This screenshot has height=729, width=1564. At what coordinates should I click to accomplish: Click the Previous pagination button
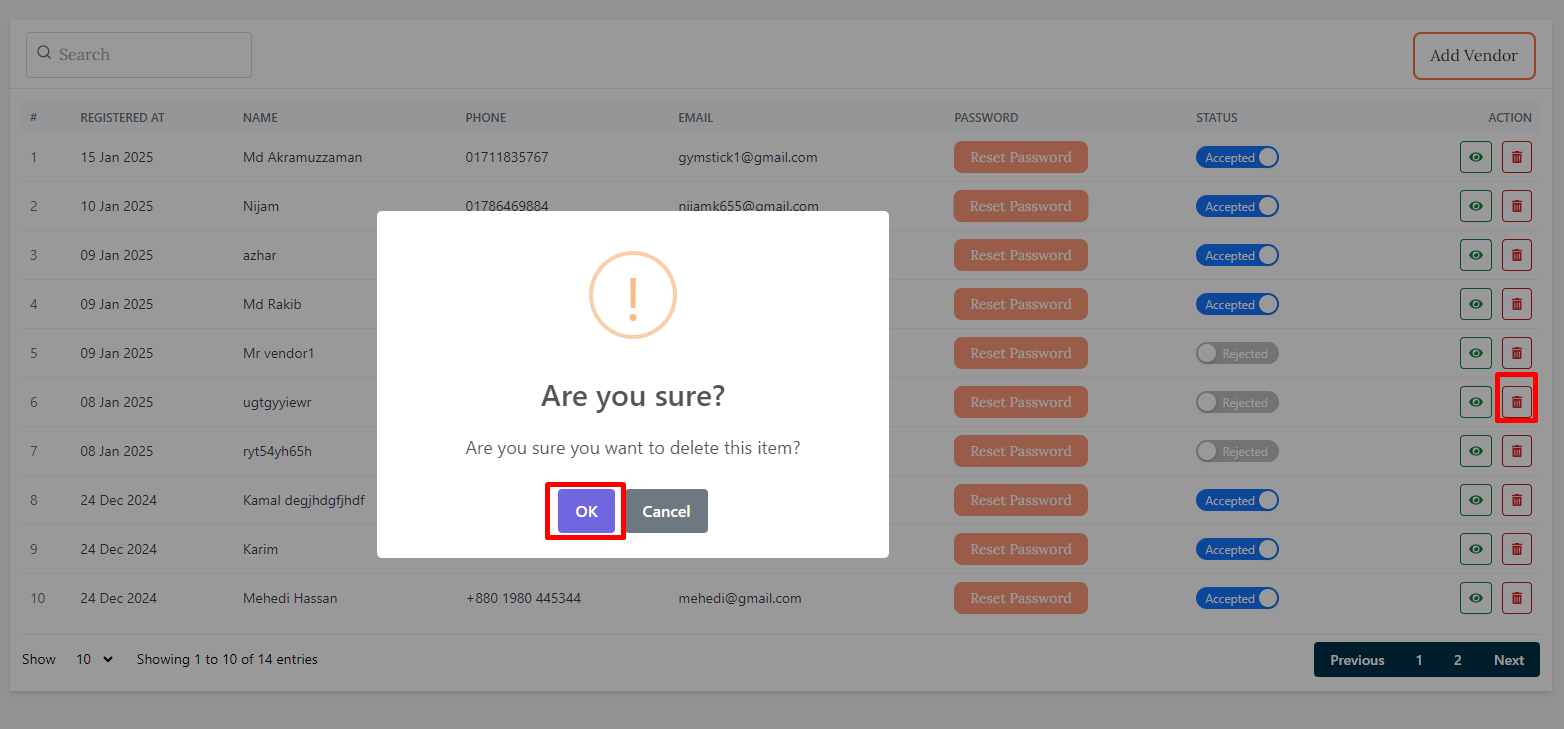point(1356,660)
